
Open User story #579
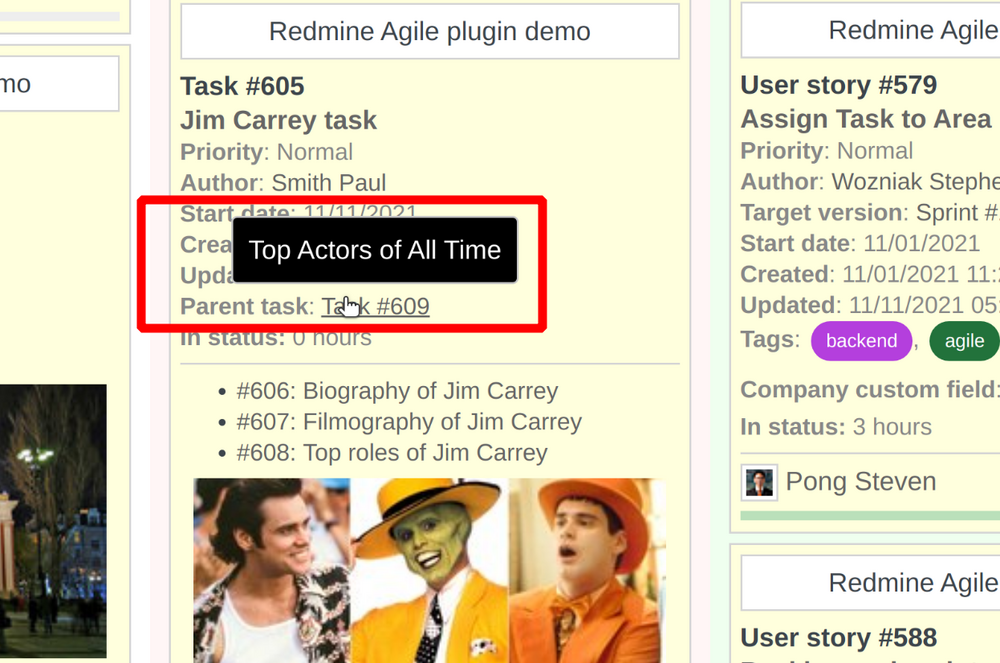838,85
